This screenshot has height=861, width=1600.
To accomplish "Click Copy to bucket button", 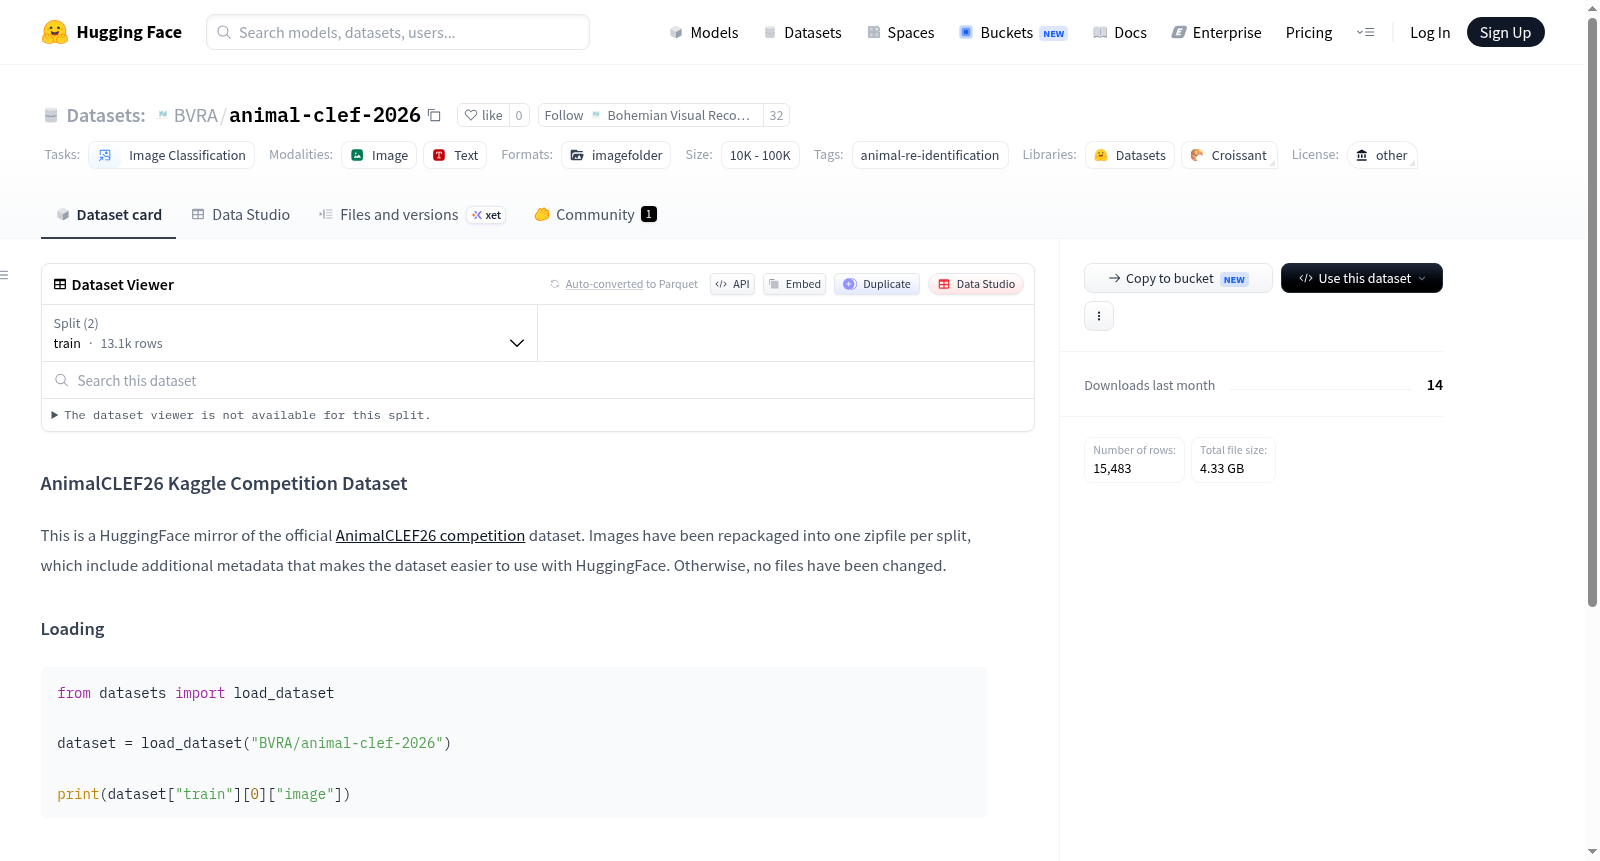I will (1178, 278).
